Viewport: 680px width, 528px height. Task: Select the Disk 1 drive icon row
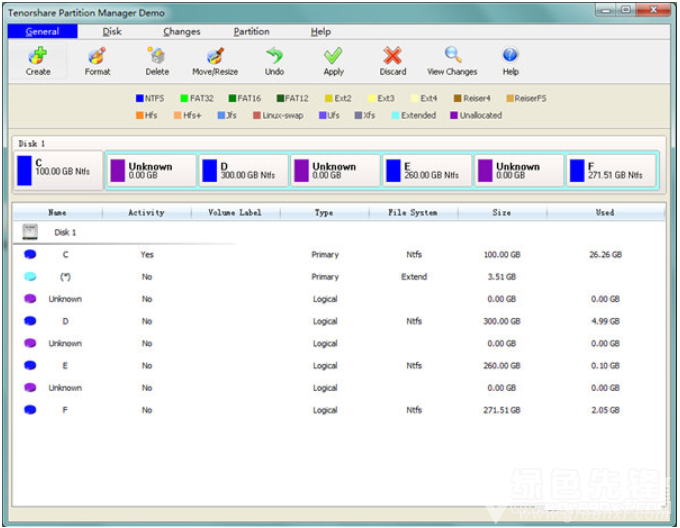pos(30,232)
